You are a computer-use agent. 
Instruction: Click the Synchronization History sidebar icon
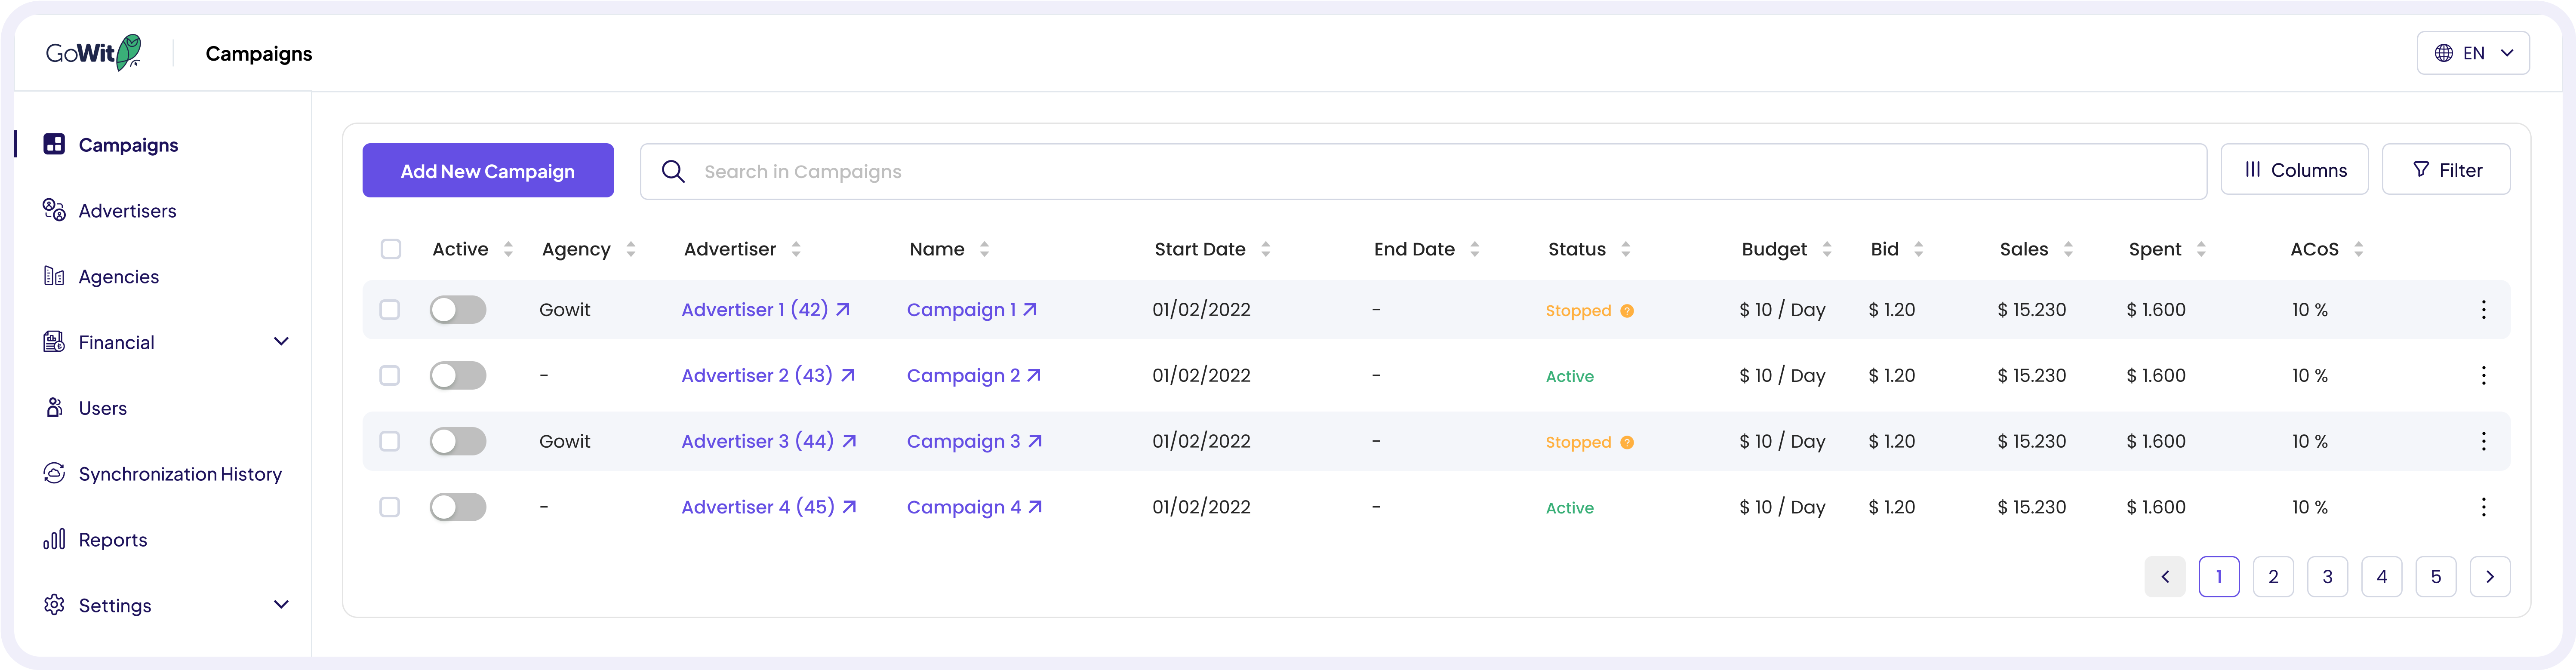54,474
